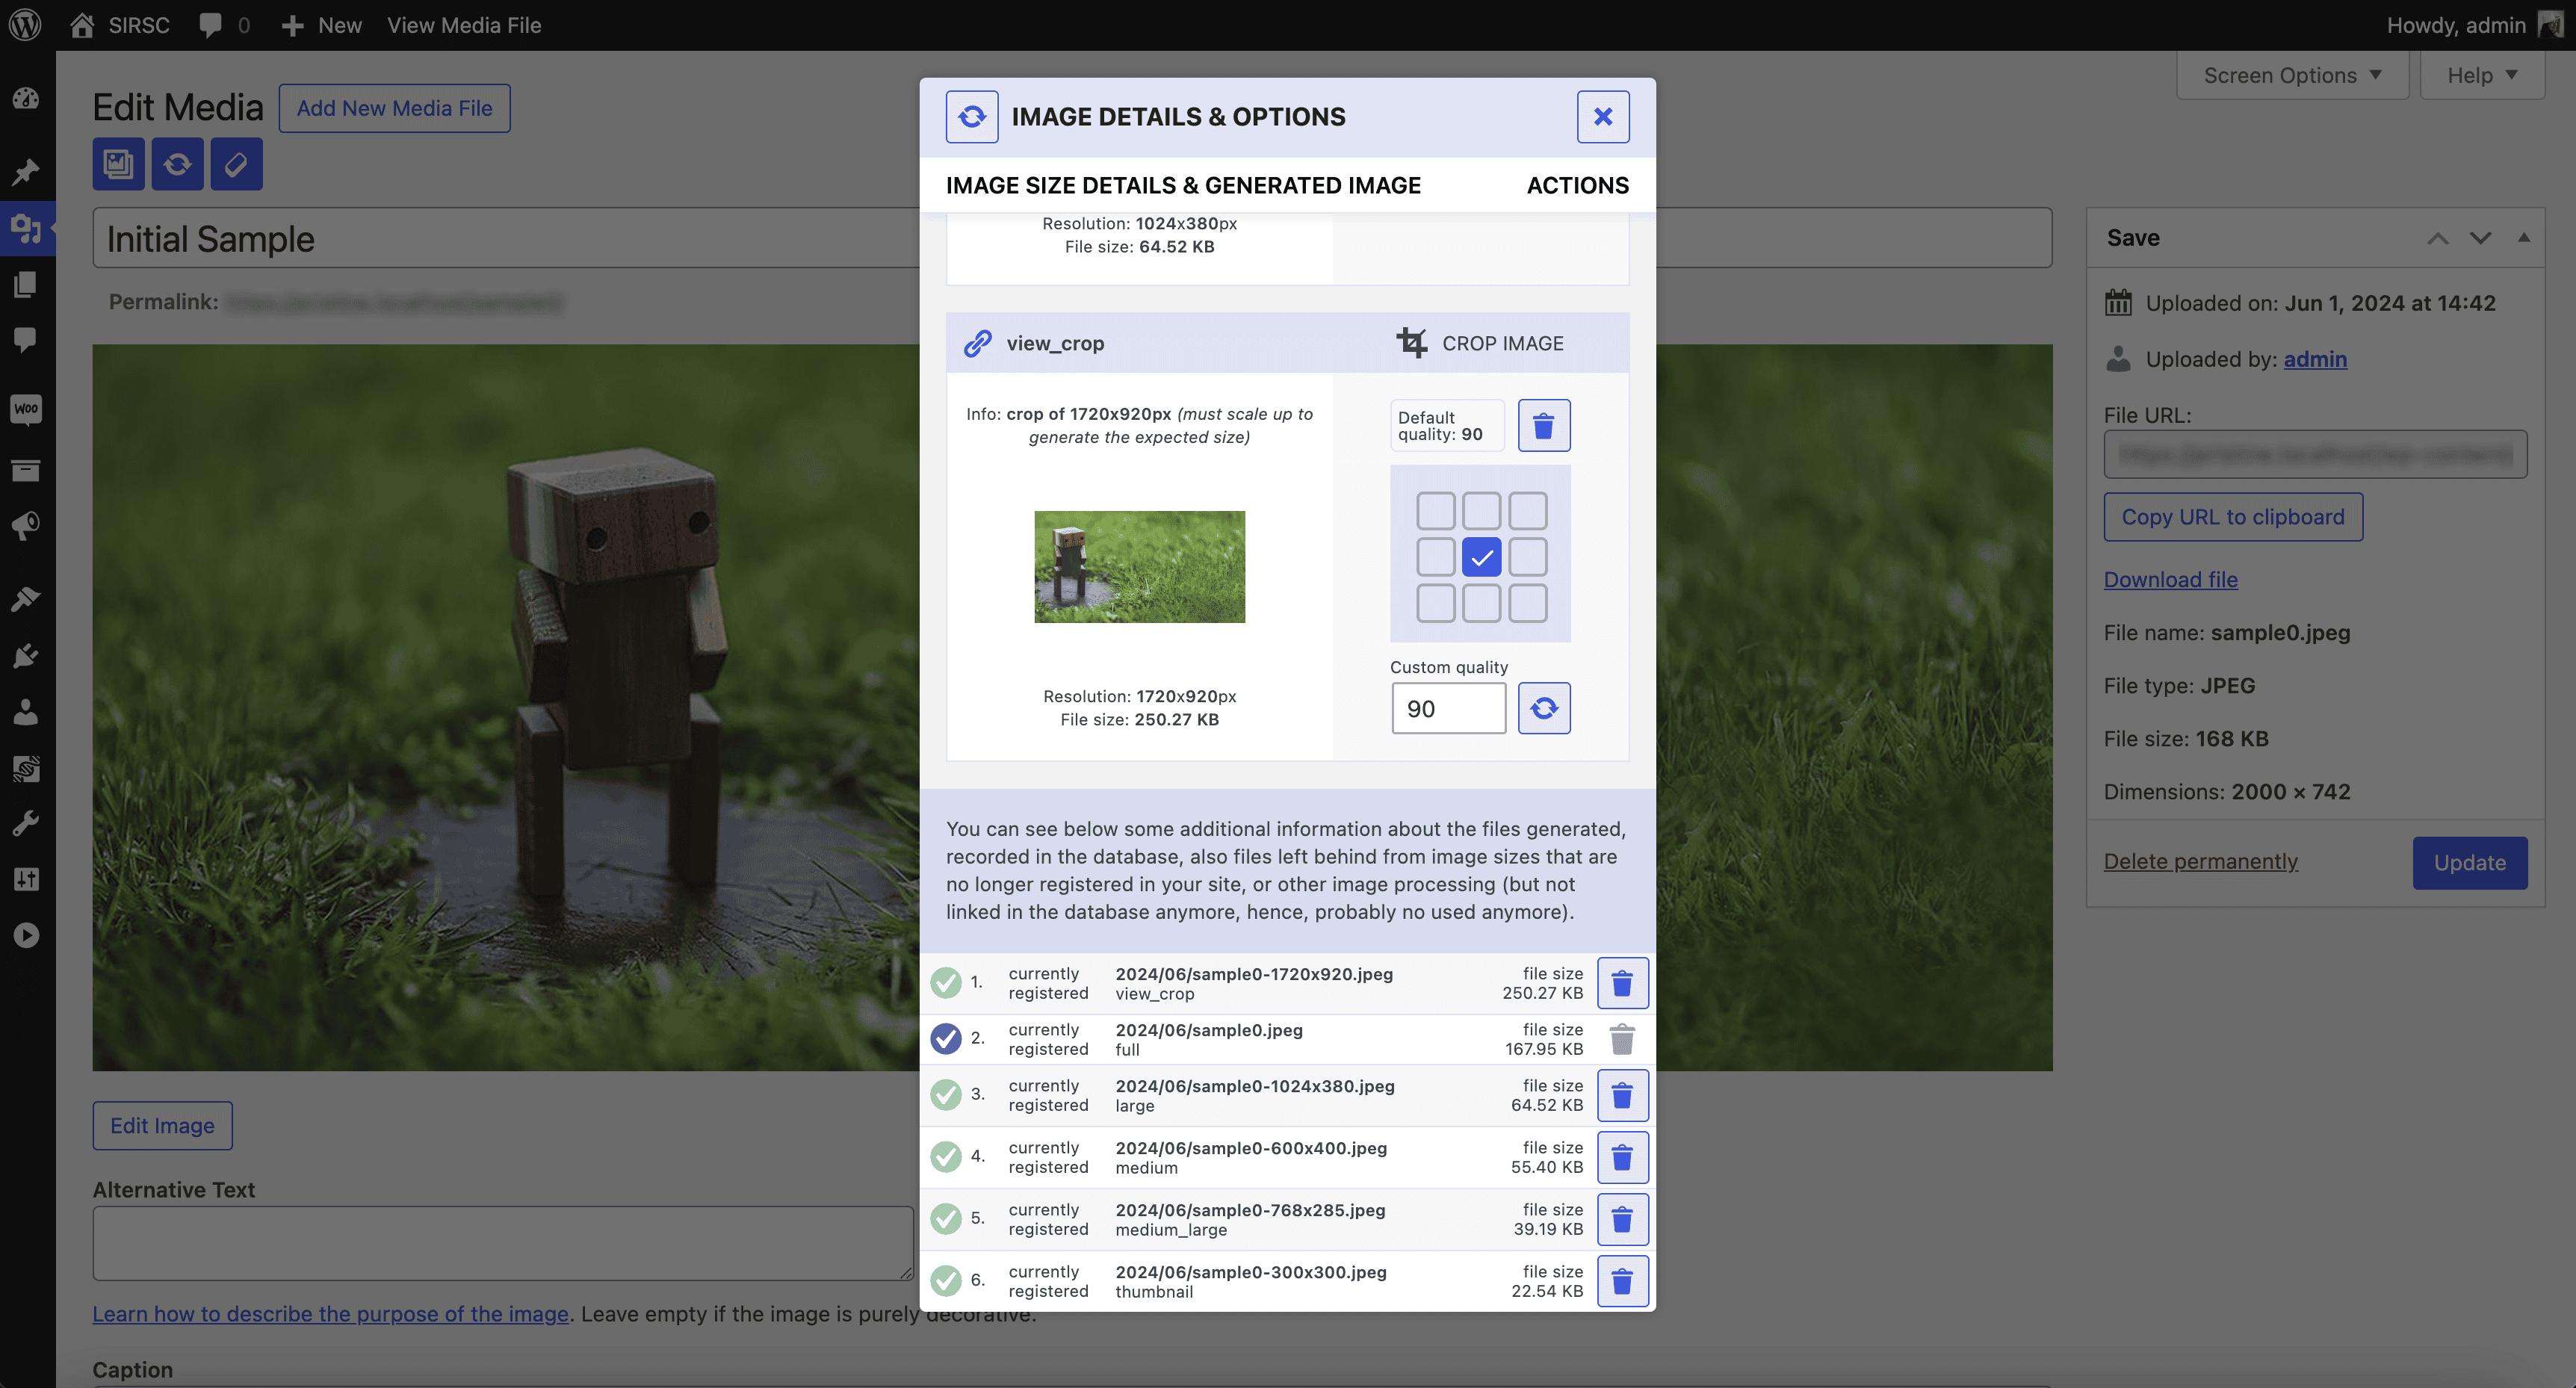2576x1388 pixels.
Task: Click Add New Media File button
Action: pyautogui.click(x=395, y=108)
